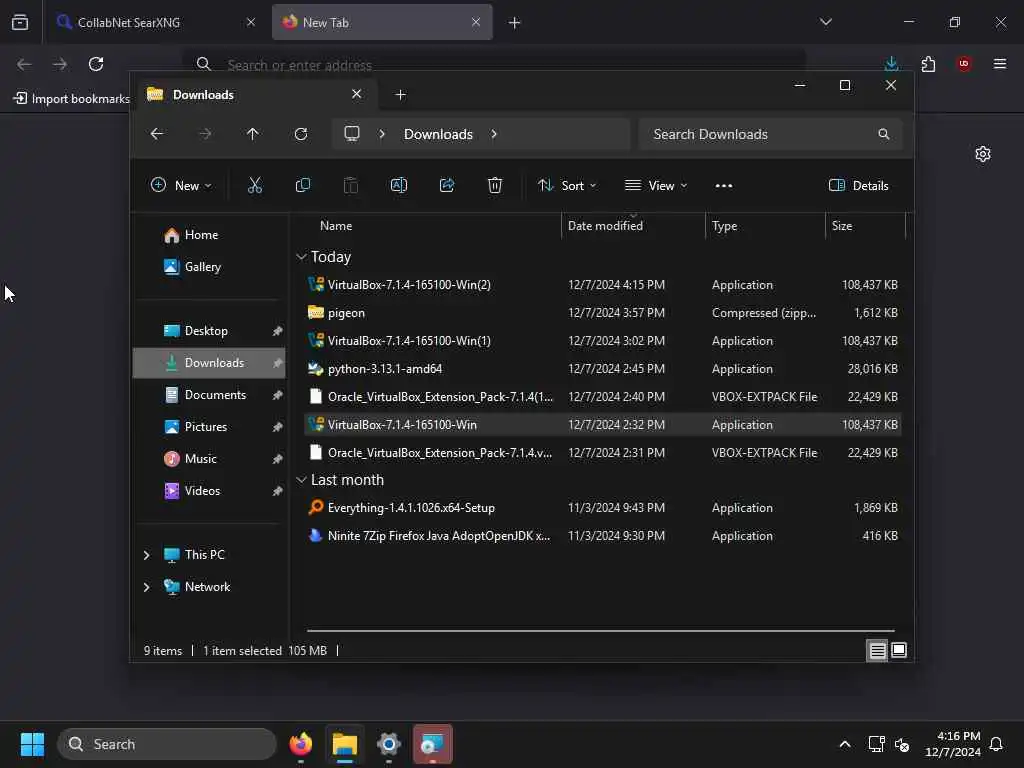Sort by Date modified column header
Screen dimensions: 1024x768
[x=633, y=226]
